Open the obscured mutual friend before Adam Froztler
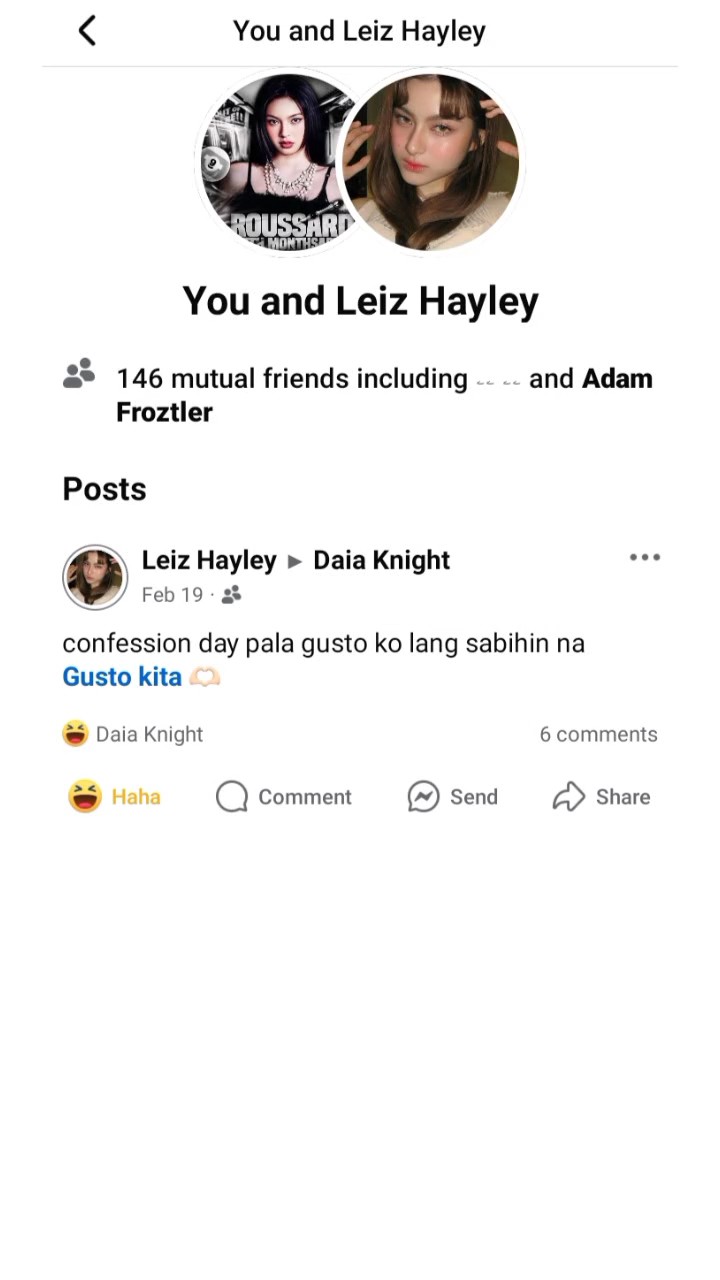This screenshot has width=720, height=1280. click(x=498, y=381)
